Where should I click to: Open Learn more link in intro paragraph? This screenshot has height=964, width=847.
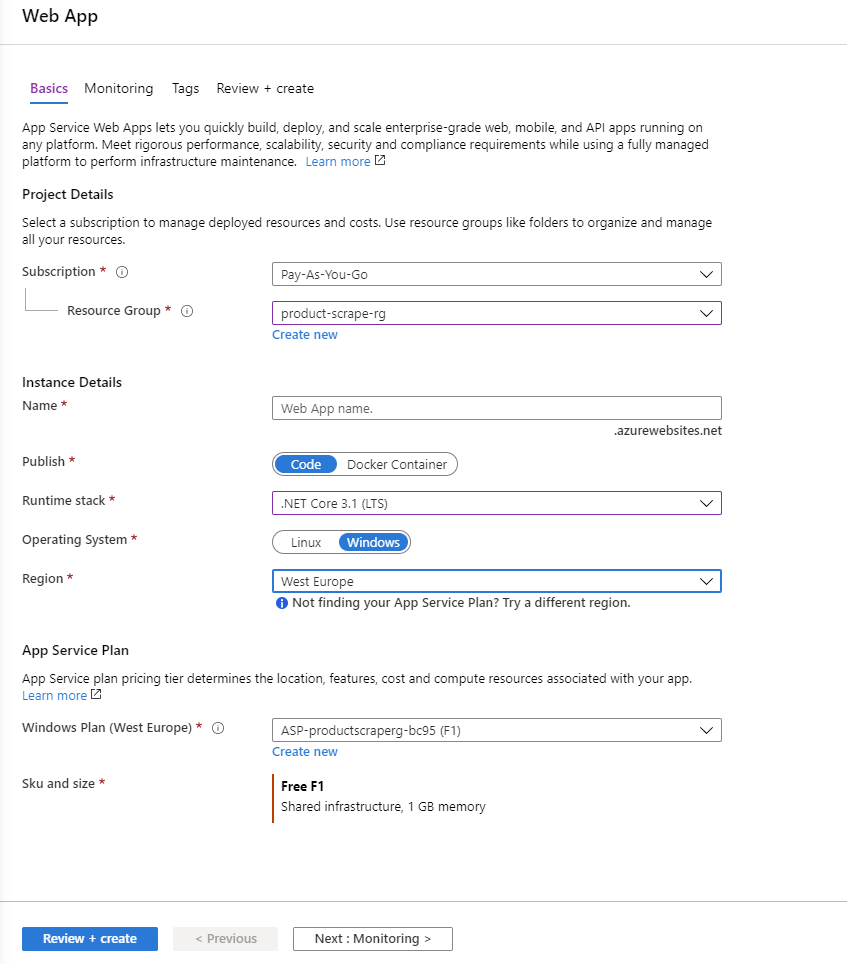click(338, 162)
